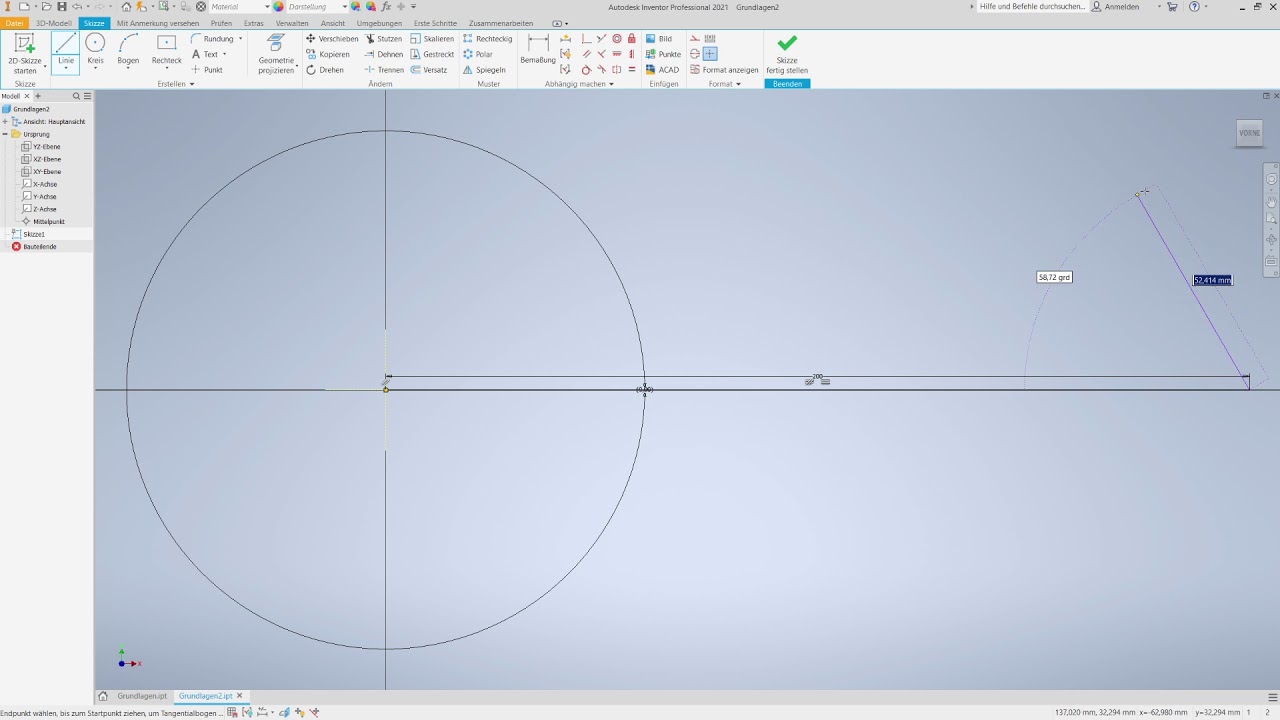This screenshot has width=1280, height=720.
Task: Switch to Grundlagen.ipt document tab
Action: click(x=142, y=696)
